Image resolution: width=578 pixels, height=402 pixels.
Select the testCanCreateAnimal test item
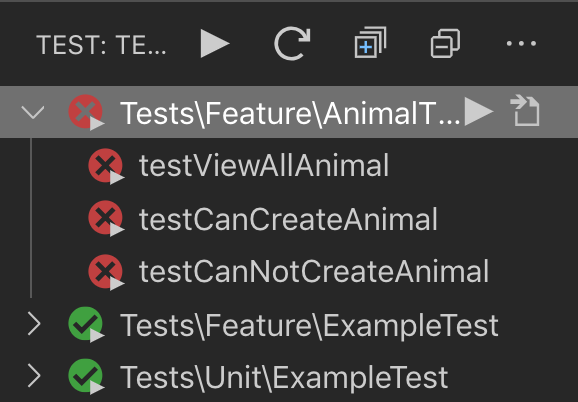click(289, 219)
